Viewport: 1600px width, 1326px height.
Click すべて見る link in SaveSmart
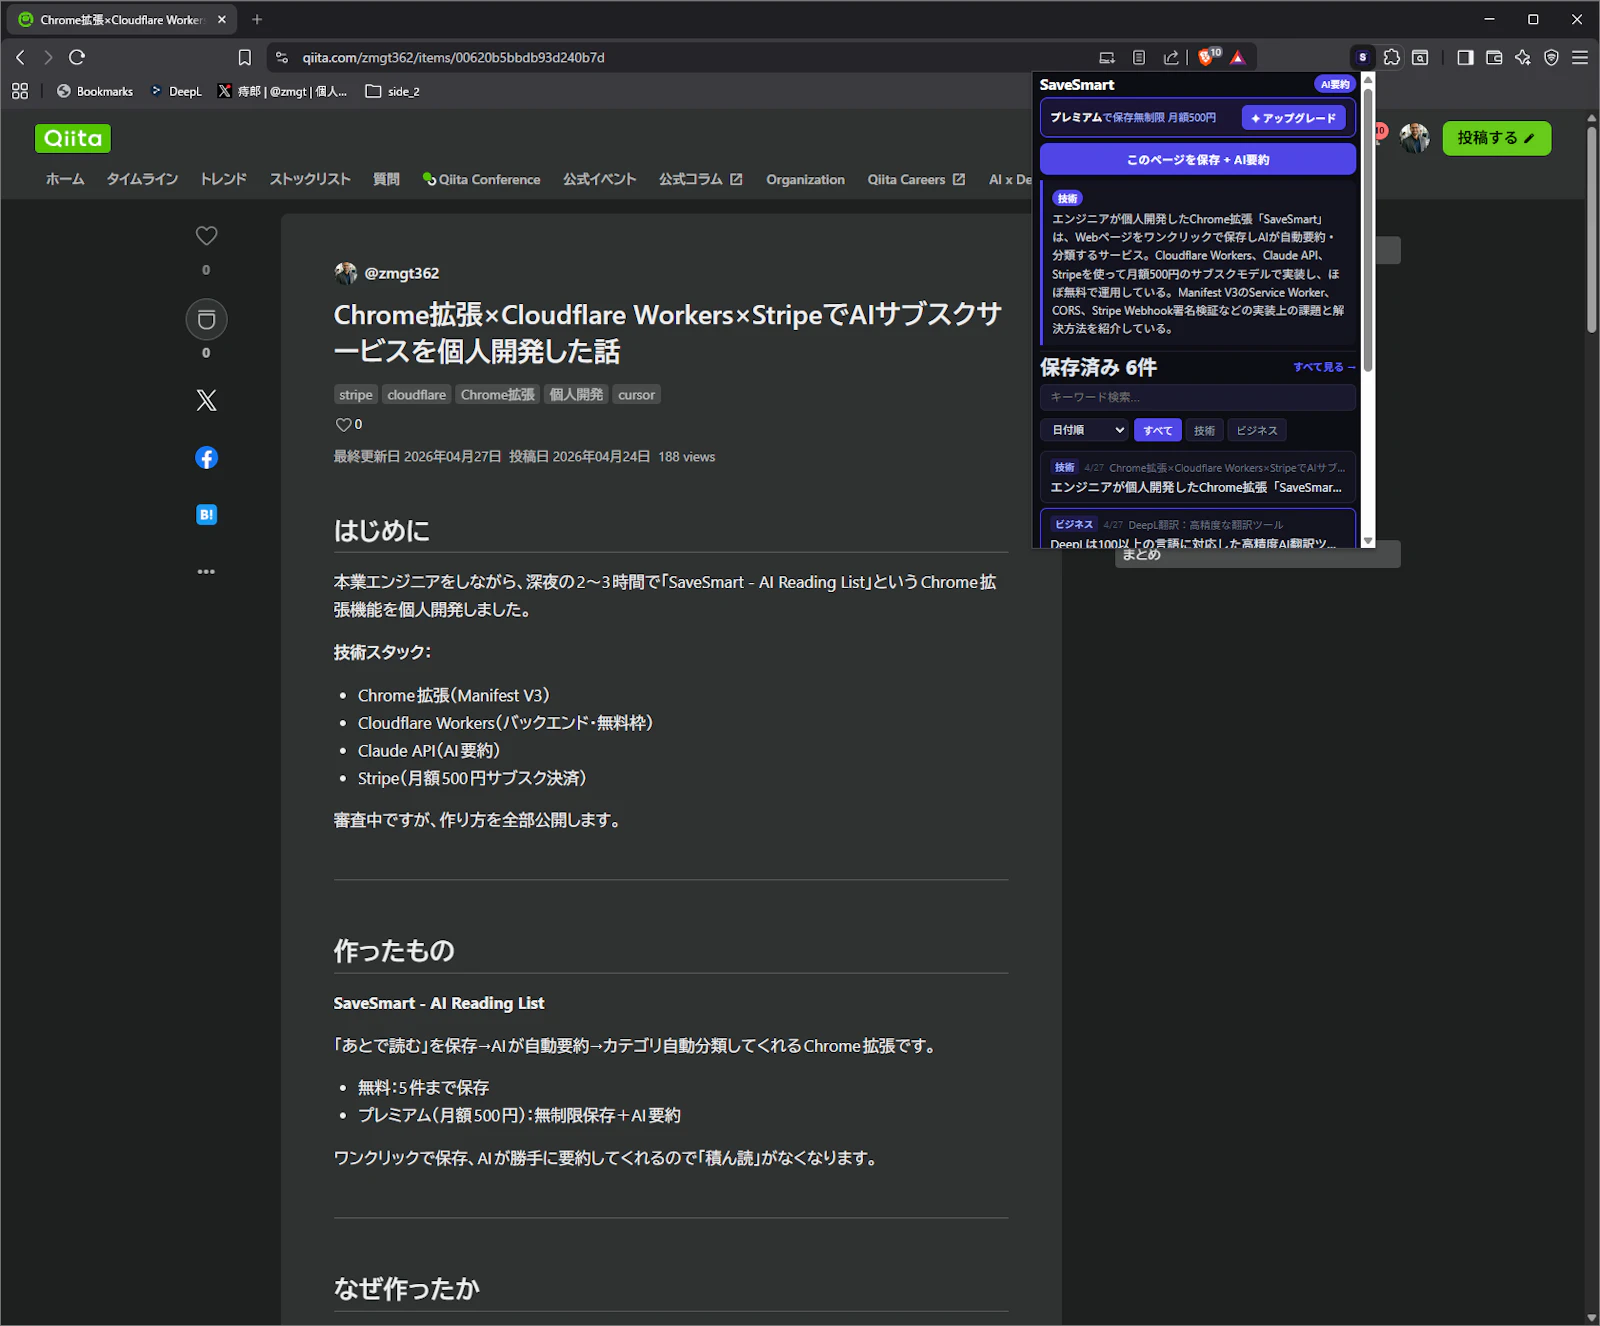pos(1324,367)
